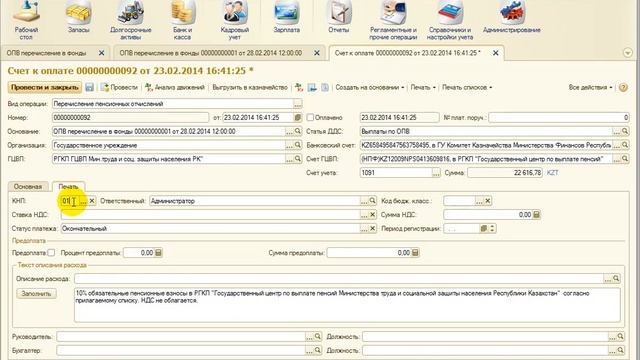Open the Зарплата section
This screenshot has width=640, height=360.
(287, 18)
